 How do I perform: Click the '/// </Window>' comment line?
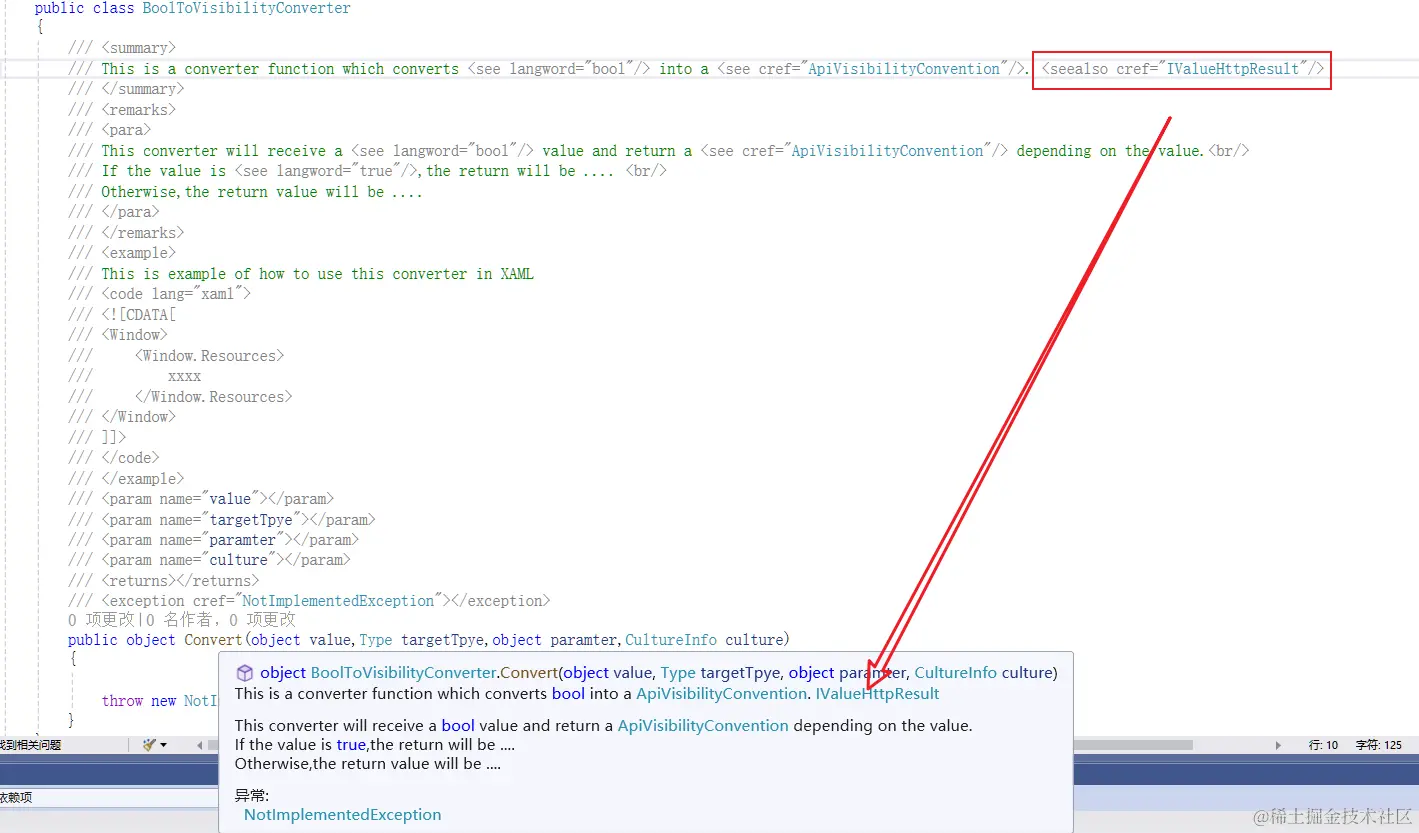click(x=122, y=417)
